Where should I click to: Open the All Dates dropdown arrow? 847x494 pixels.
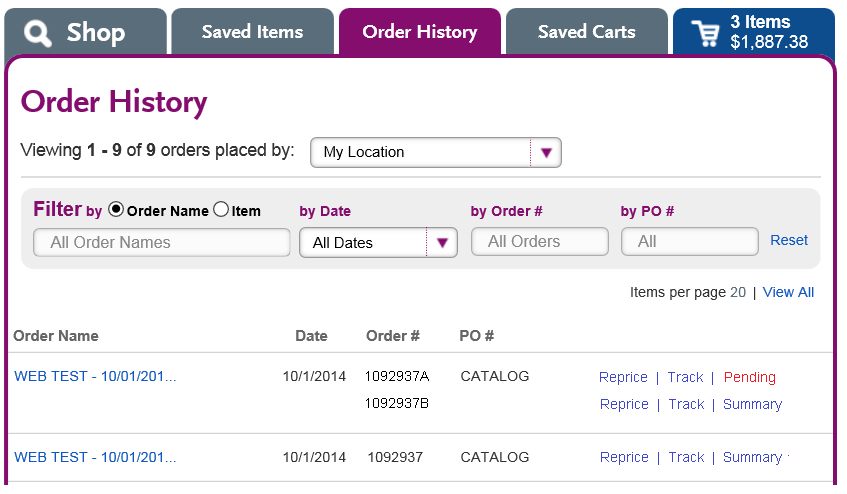[x=442, y=243]
